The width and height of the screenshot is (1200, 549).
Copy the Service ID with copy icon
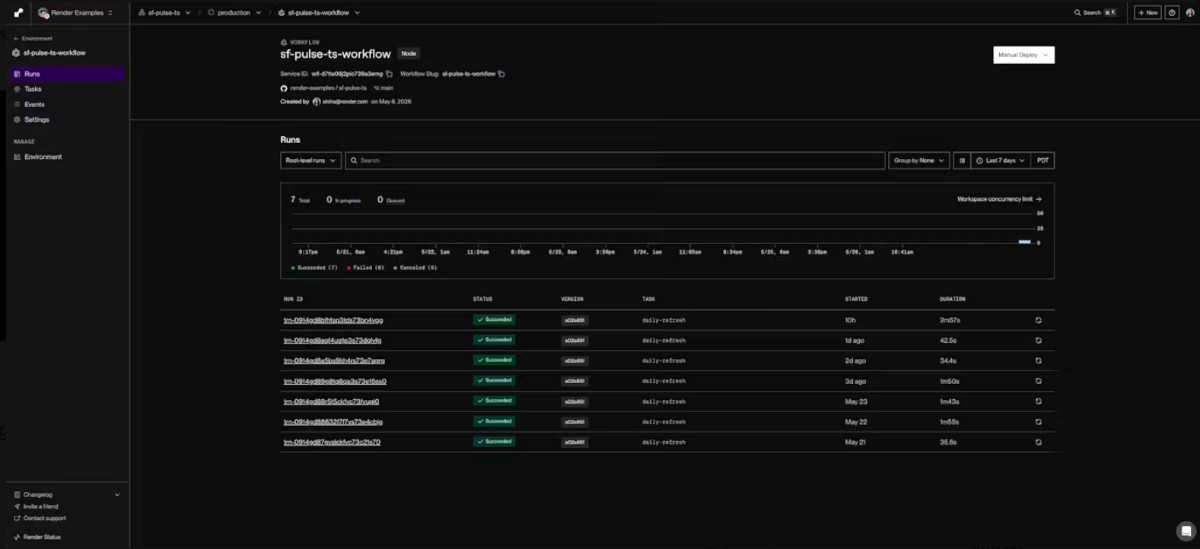point(389,74)
